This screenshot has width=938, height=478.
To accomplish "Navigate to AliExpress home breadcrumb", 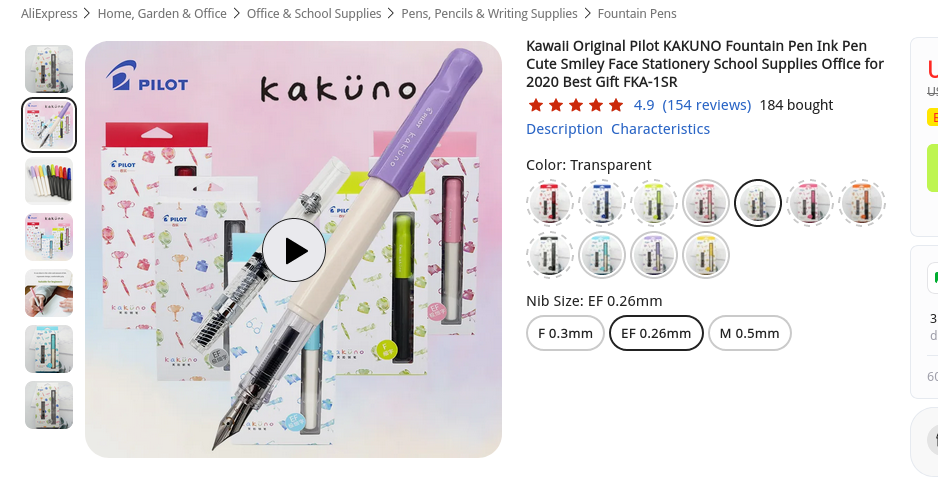I will 49,13.
